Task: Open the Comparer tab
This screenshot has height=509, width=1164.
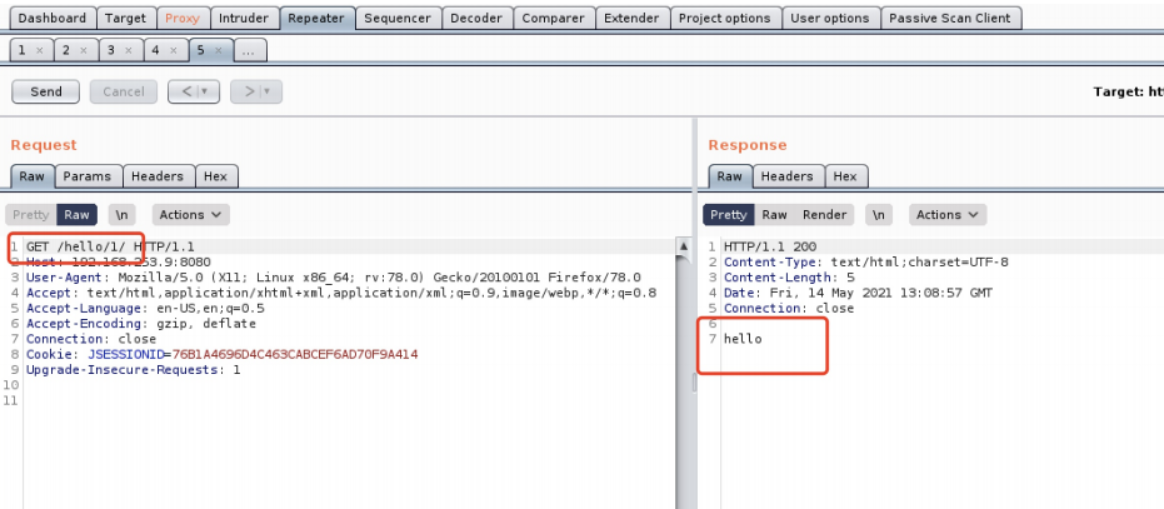Action: pyautogui.click(x=554, y=18)
